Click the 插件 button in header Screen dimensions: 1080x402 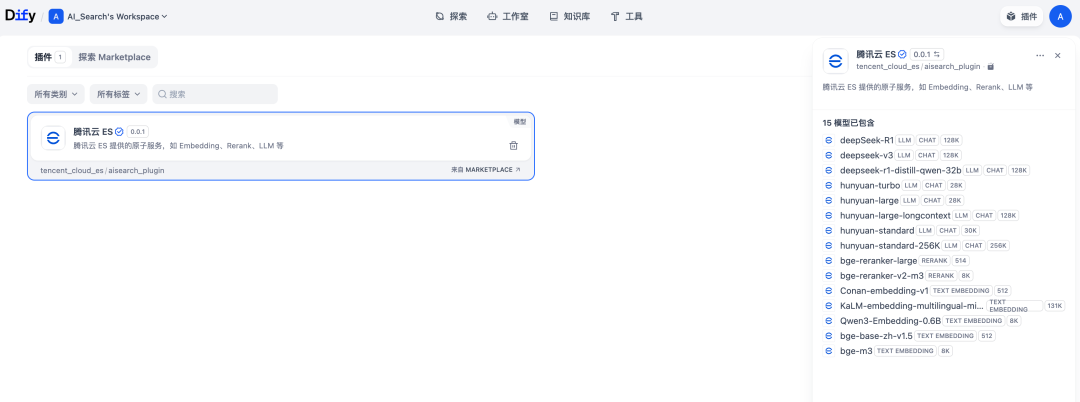pos(1021,17)
